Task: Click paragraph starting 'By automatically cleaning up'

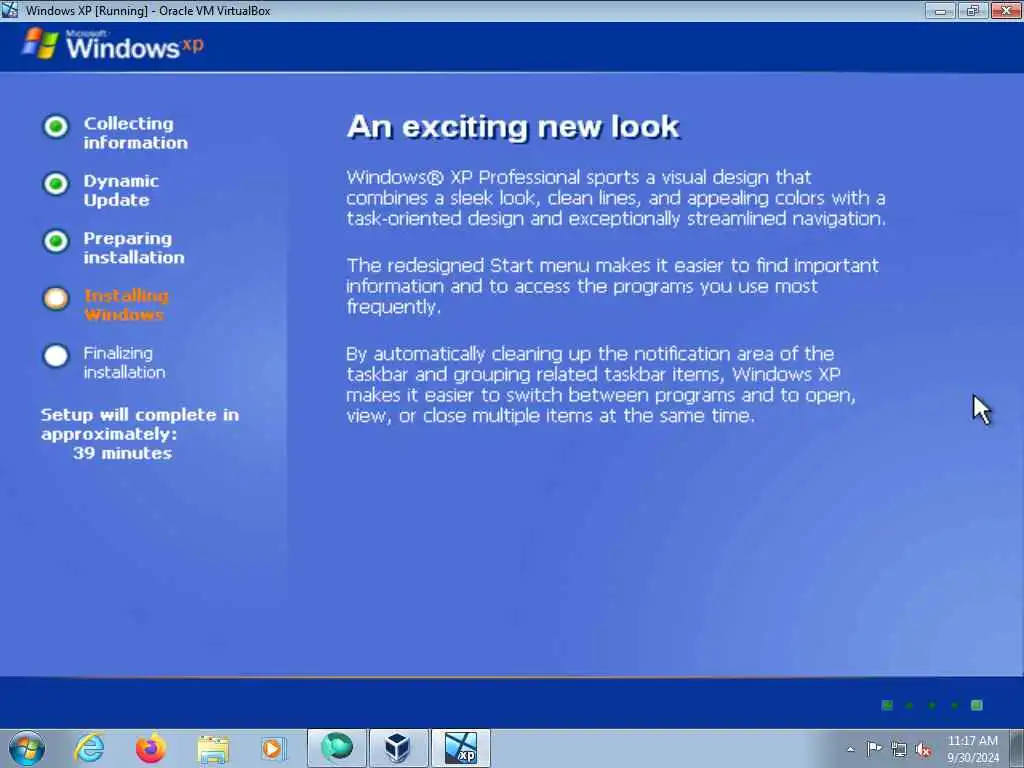Action: [601, 385]
